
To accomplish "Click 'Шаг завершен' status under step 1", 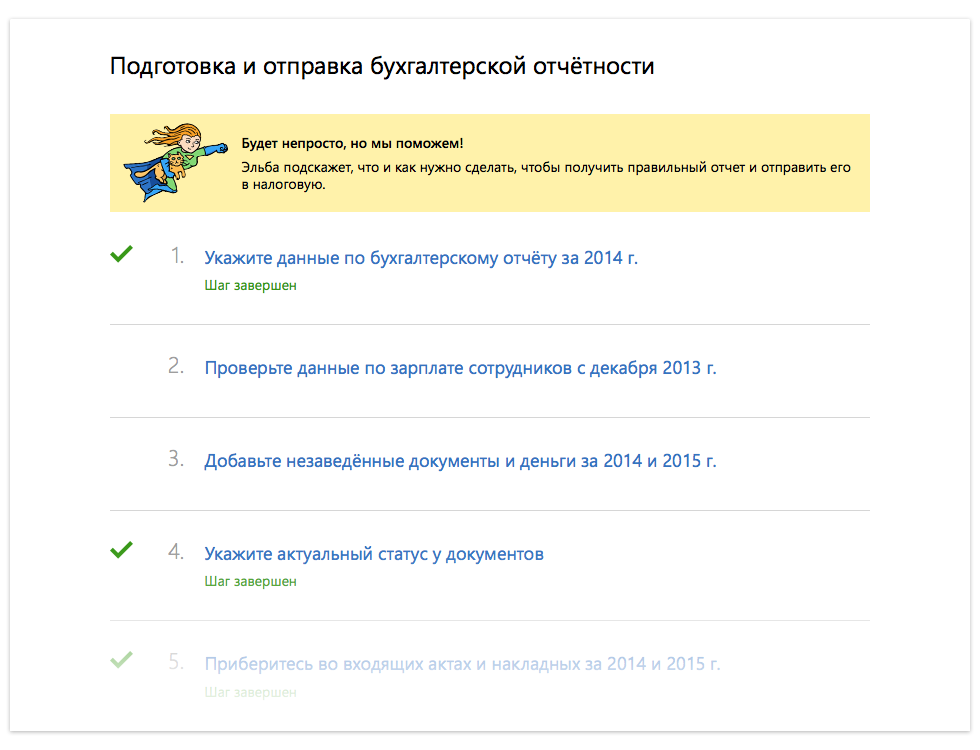I will click(250, 286).
